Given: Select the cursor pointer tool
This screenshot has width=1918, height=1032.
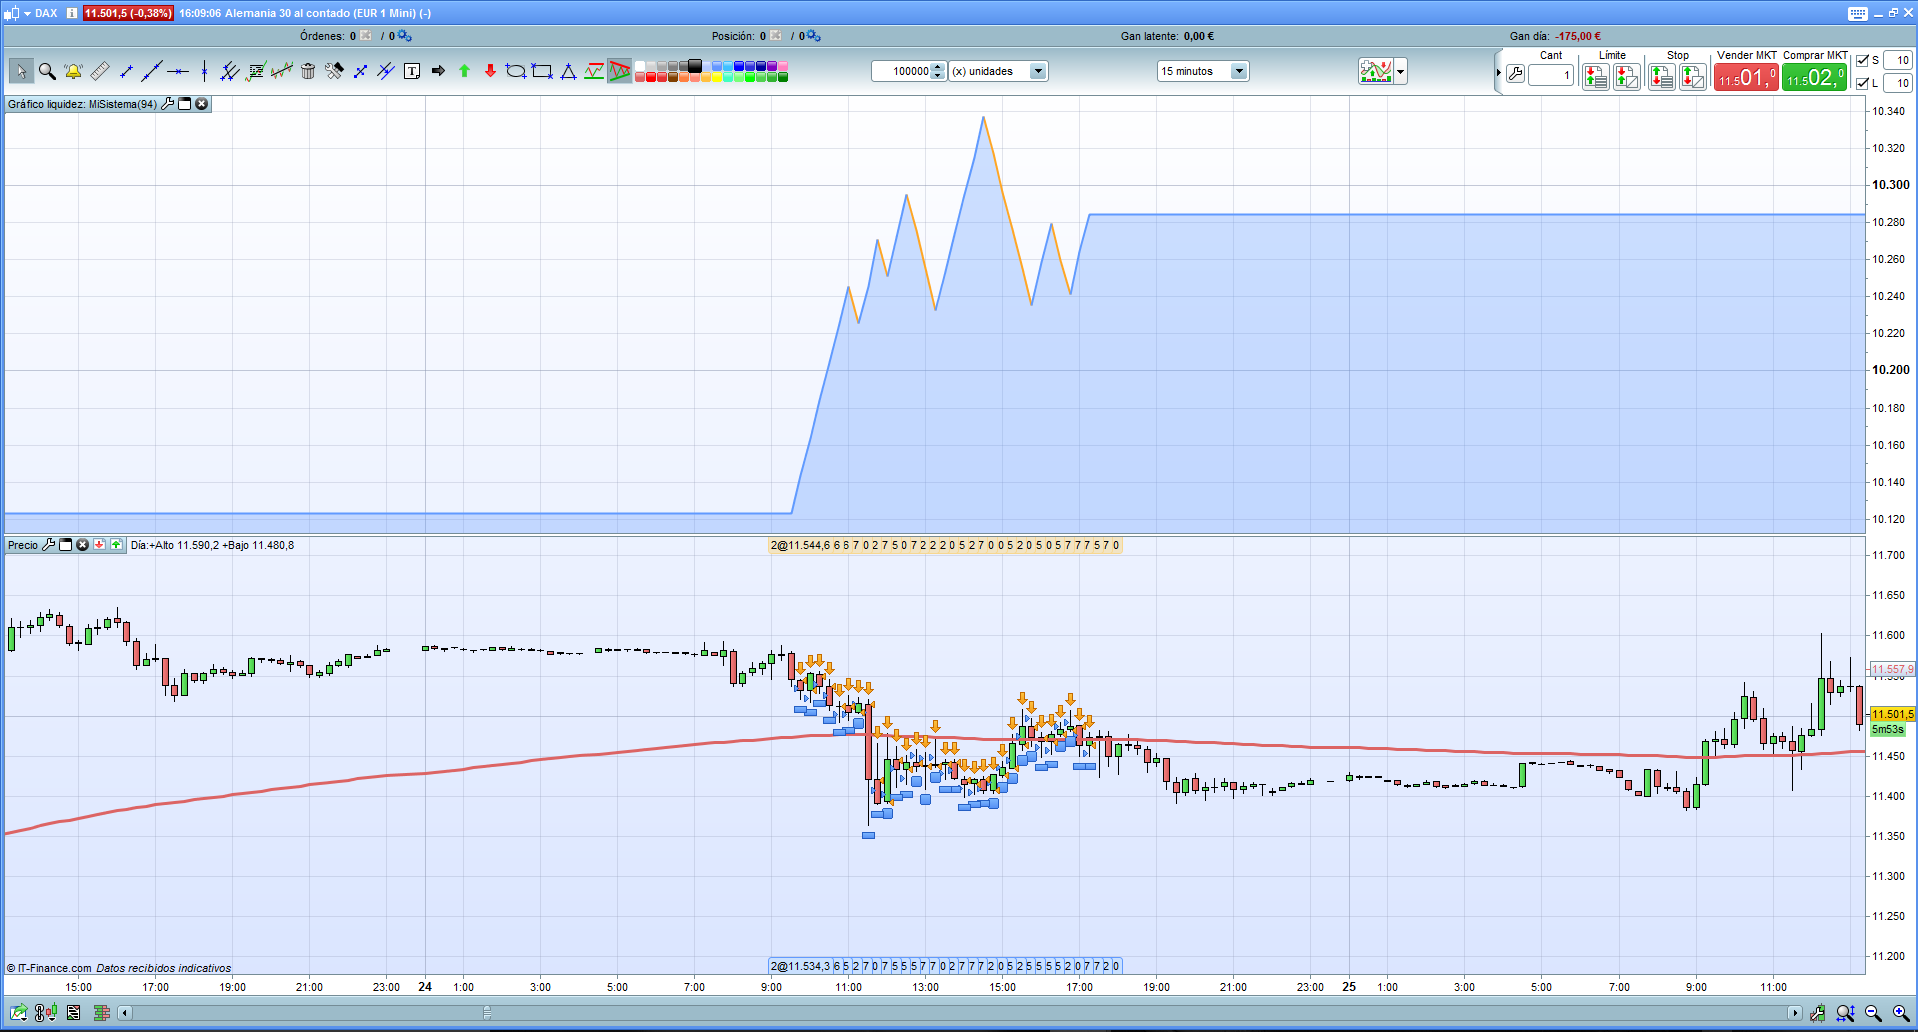Looking at the screenshot, I should [21, 71].
